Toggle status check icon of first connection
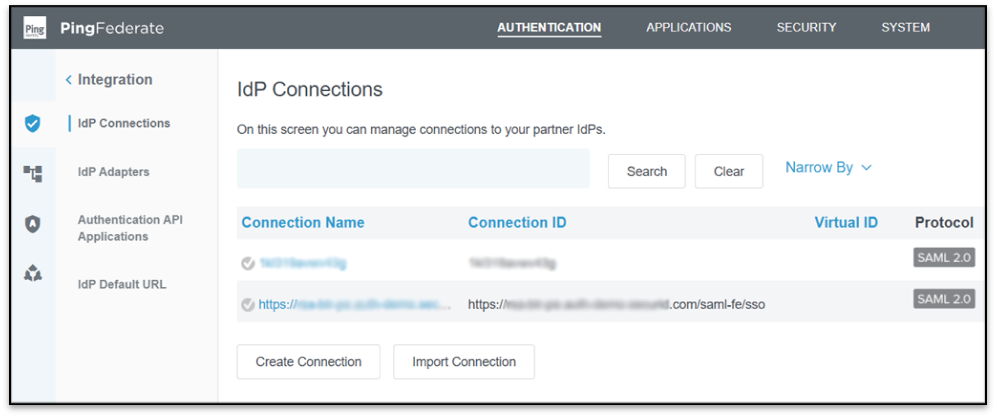997x416 pixels. pos(247,263)
